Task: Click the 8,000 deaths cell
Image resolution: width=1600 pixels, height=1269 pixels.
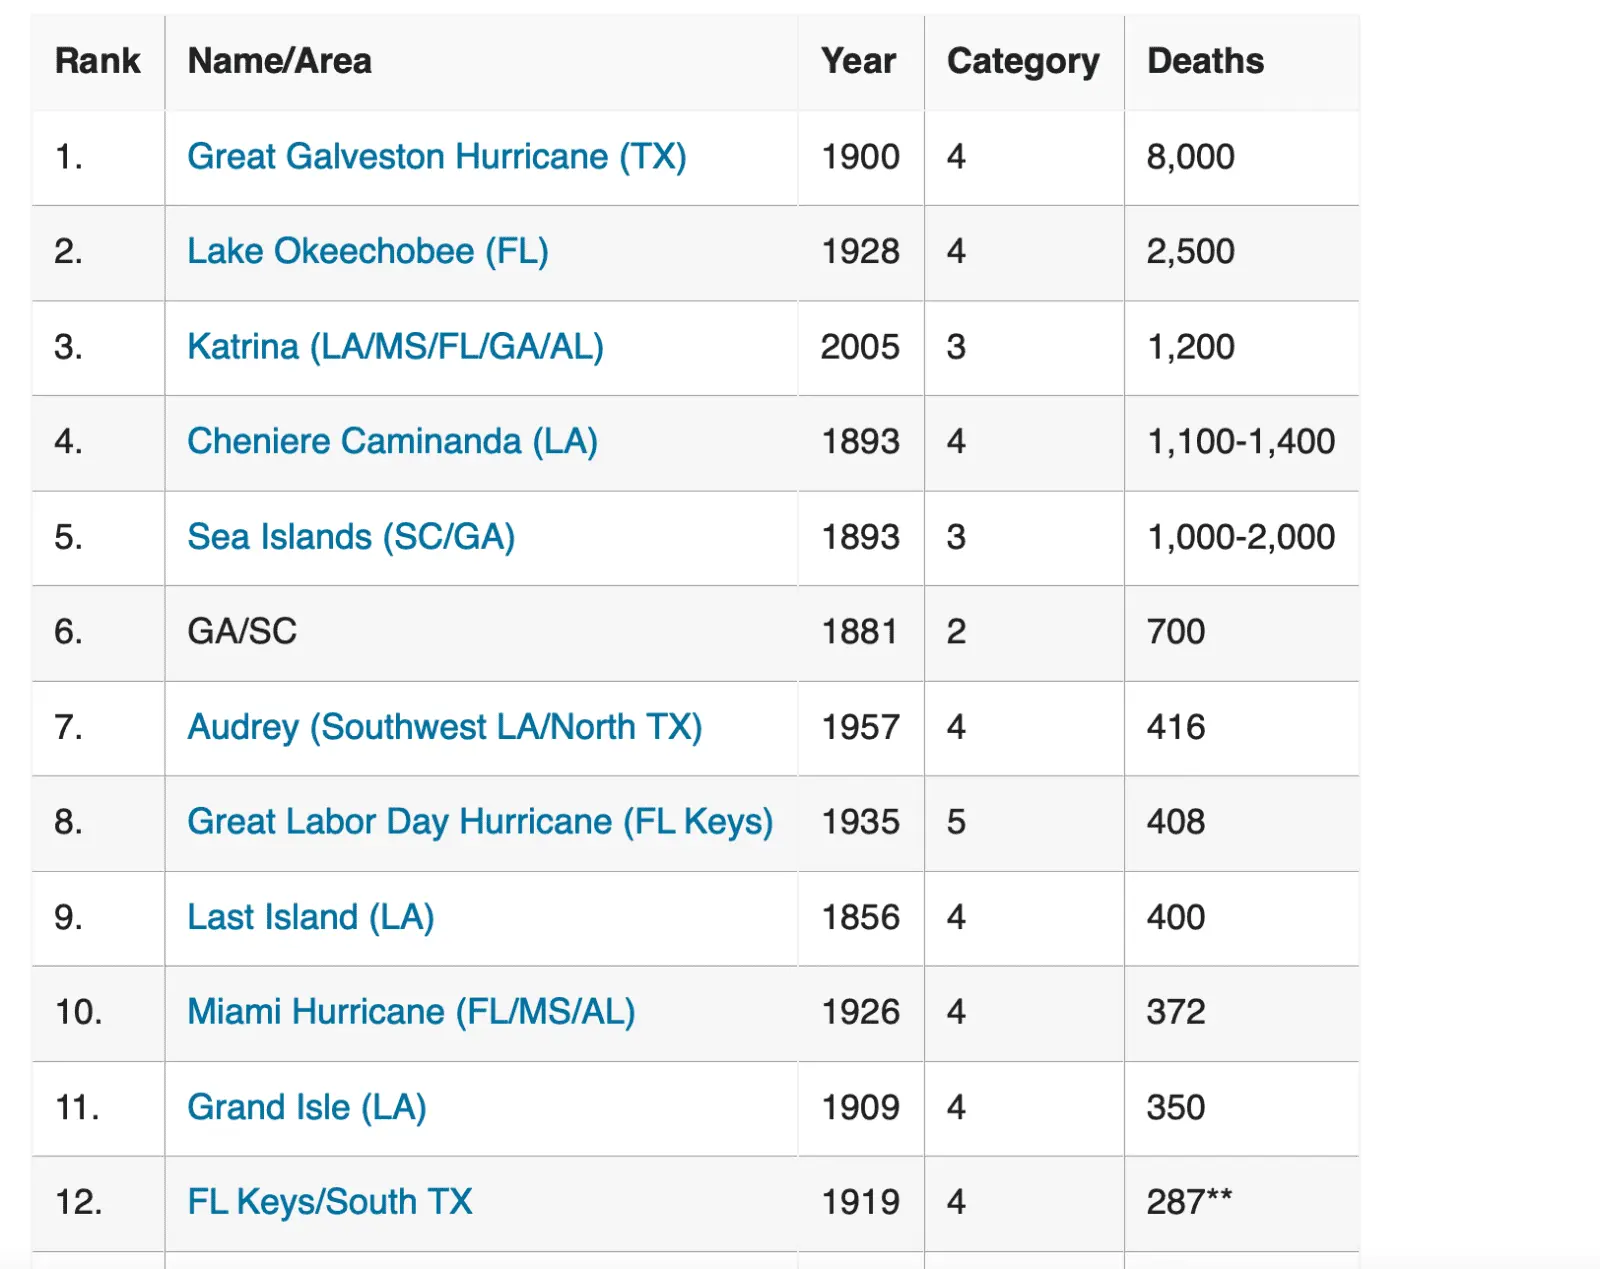Action: (x=1190, y=157)
